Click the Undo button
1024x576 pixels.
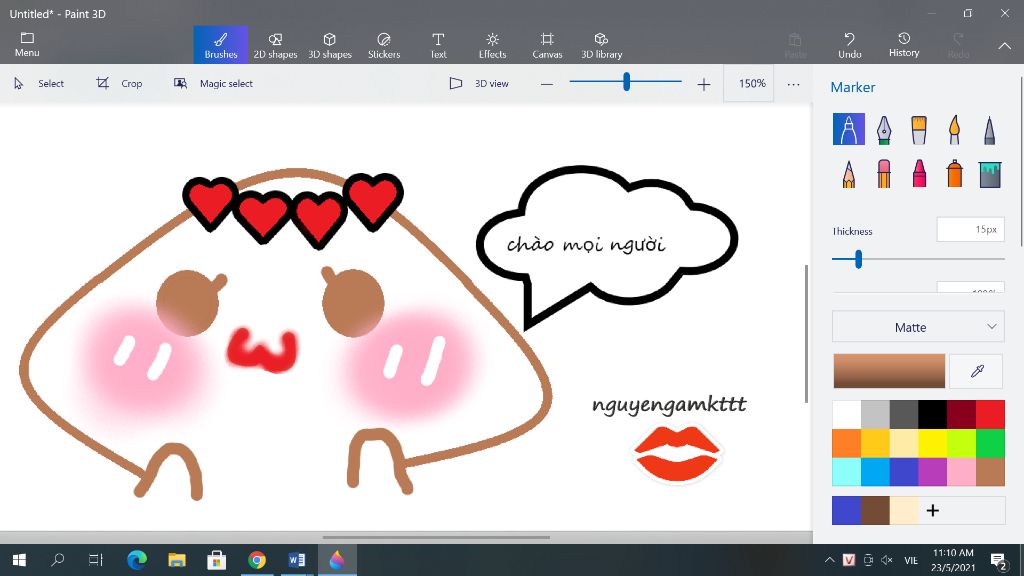point(850,45)
